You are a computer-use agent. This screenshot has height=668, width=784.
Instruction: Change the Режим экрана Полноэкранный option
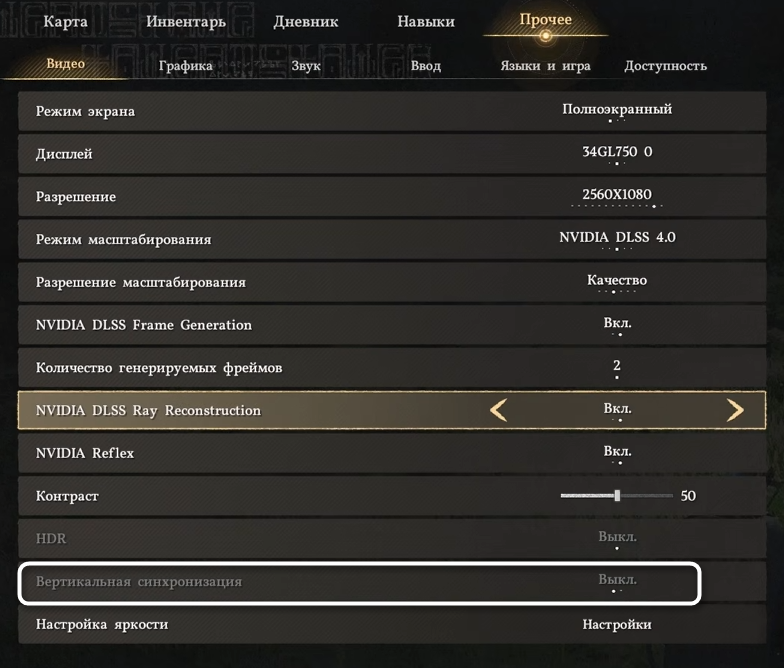617,110
